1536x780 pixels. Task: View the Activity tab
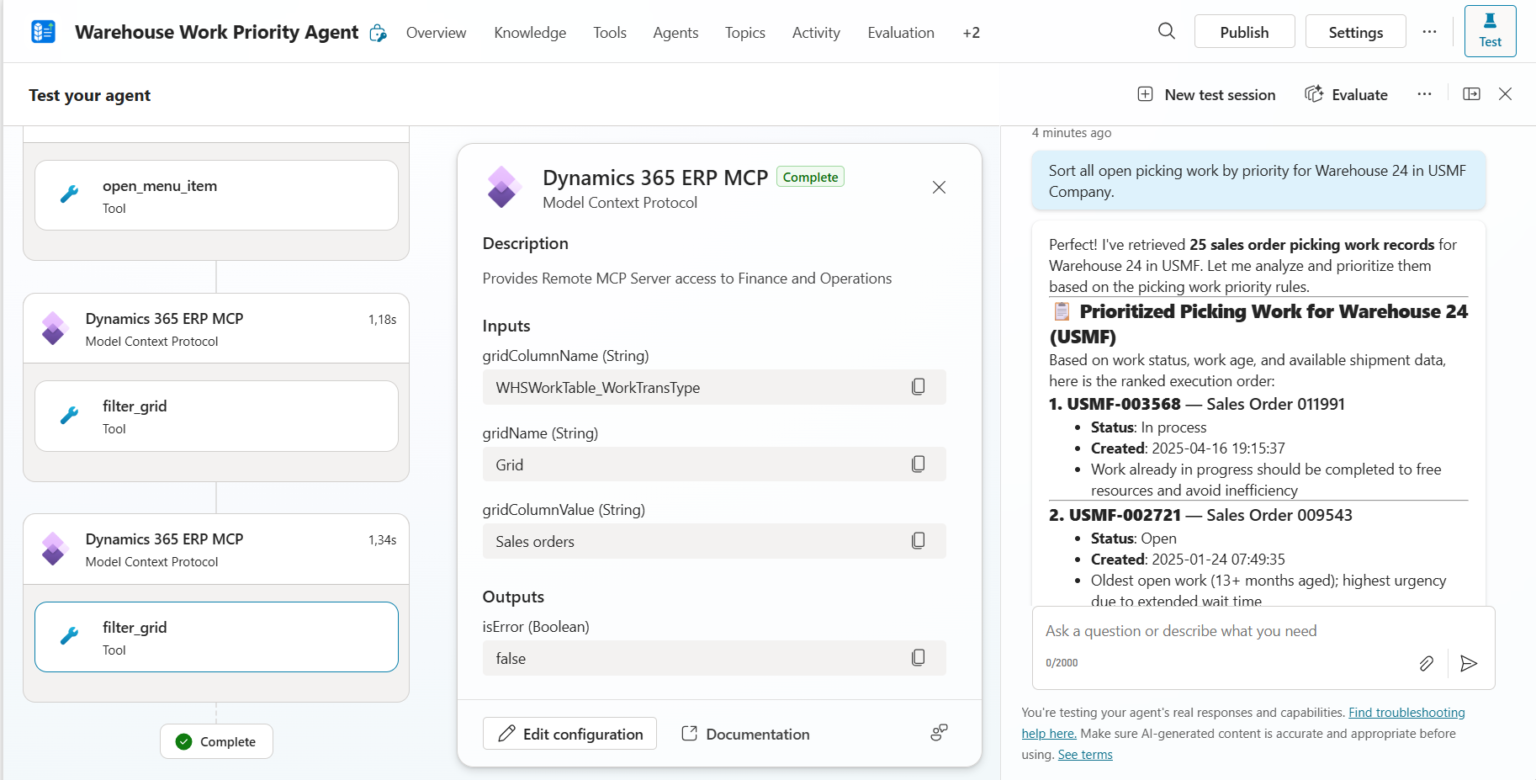pos(816,33)
